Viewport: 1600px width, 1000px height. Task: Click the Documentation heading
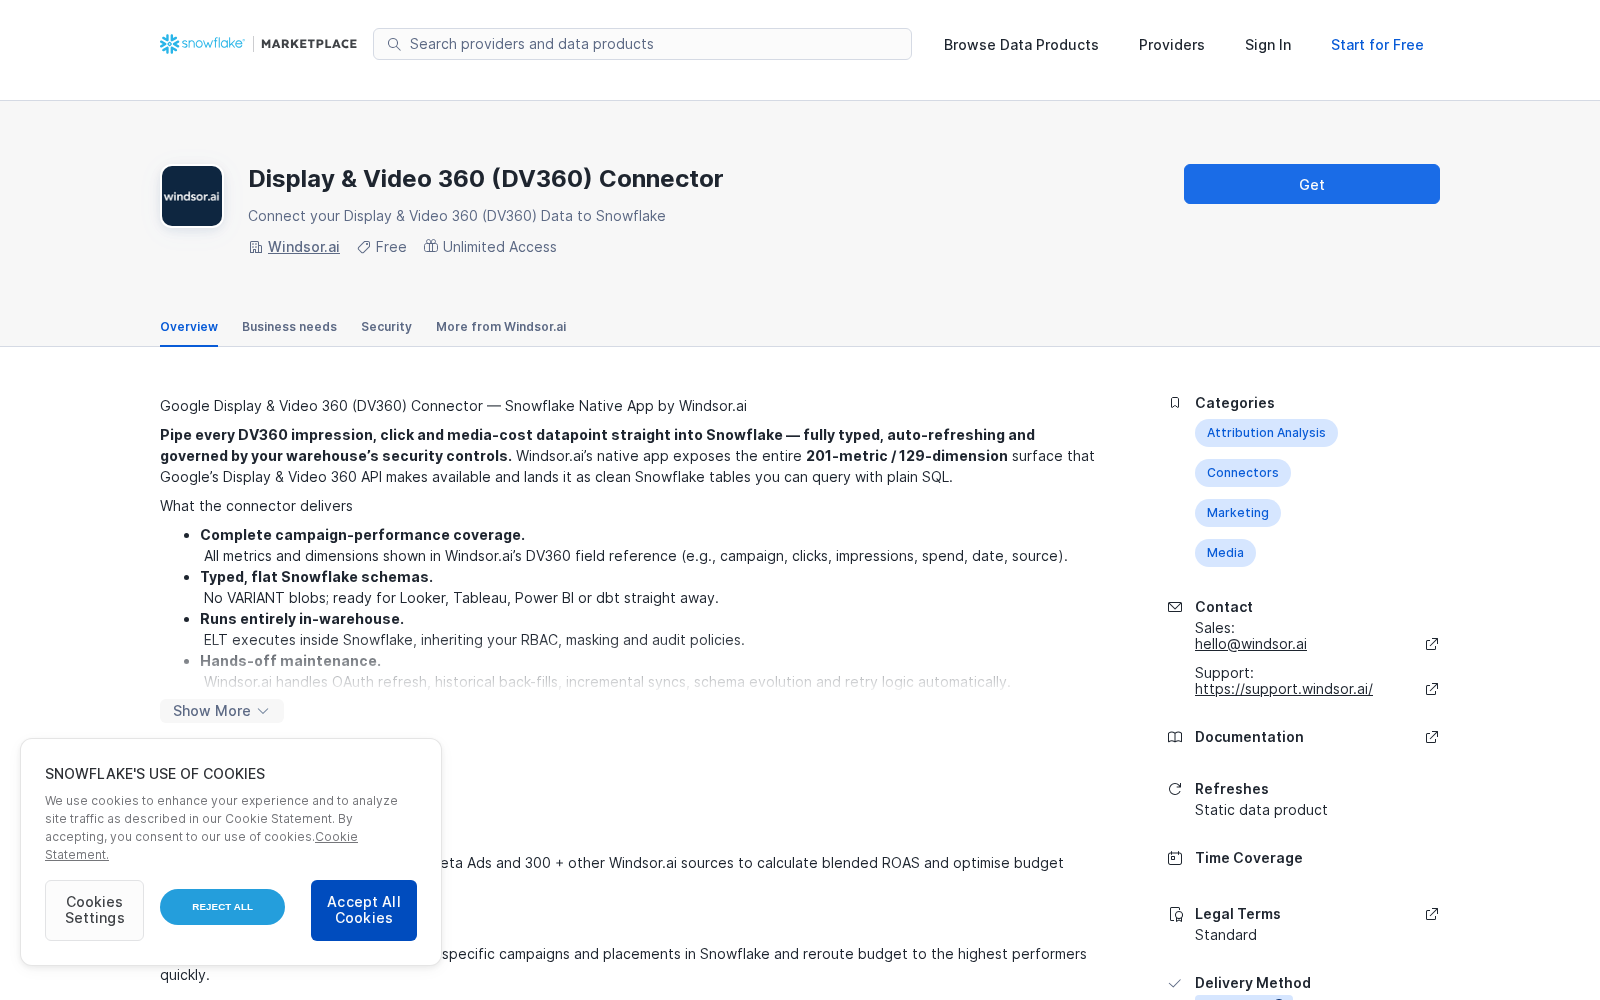tap(1249, 737)
